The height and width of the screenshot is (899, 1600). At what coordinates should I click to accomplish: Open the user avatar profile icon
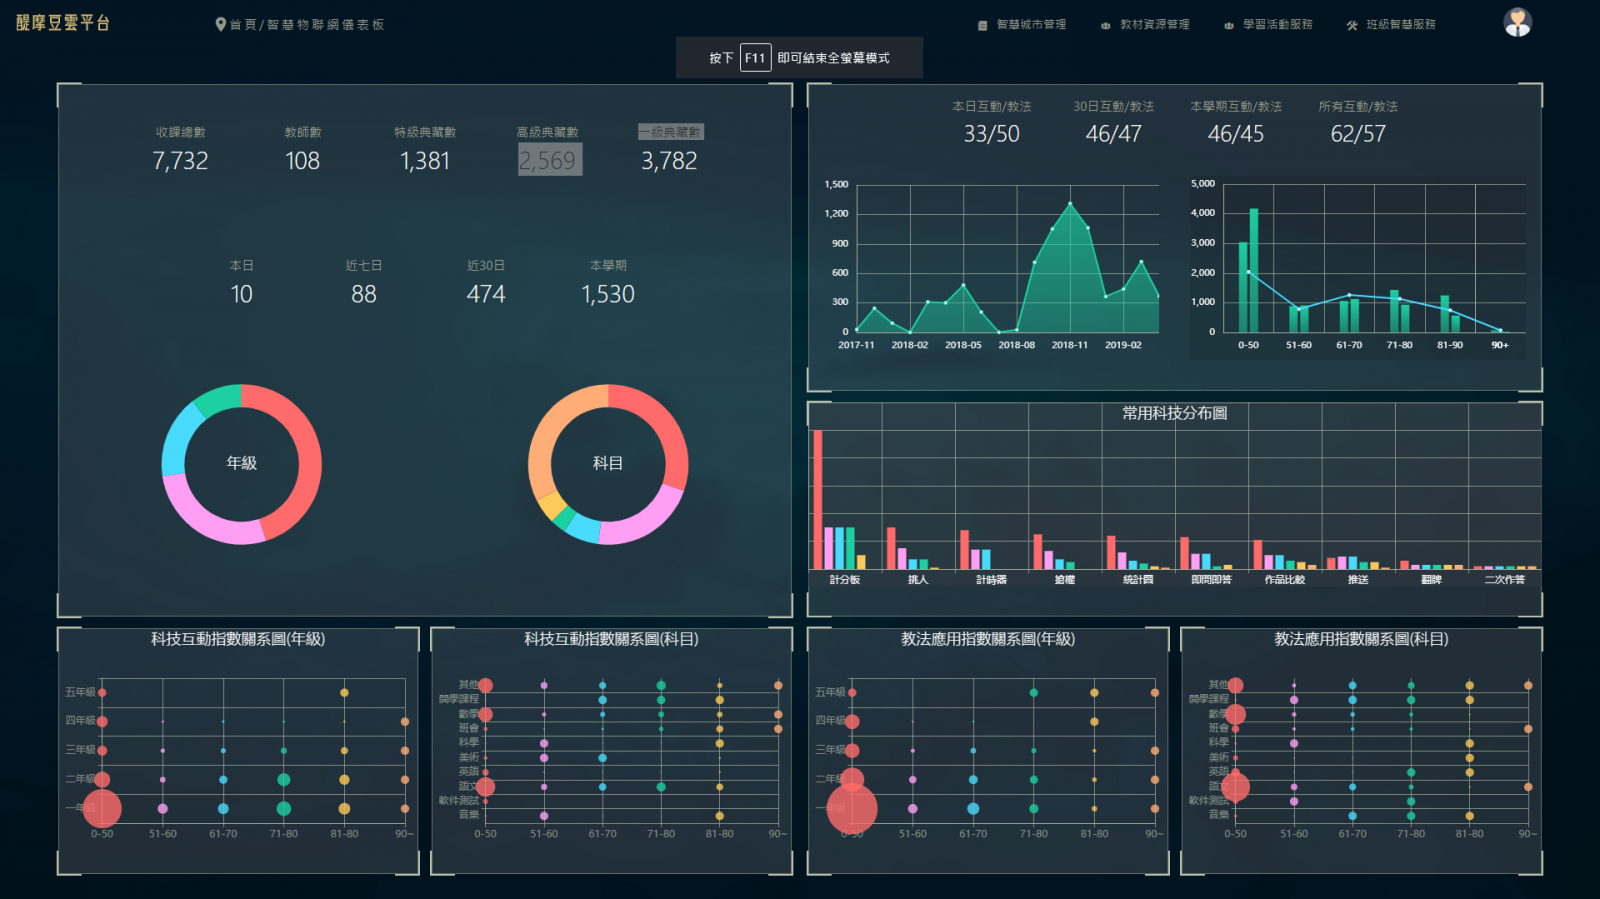point(1517,23)
